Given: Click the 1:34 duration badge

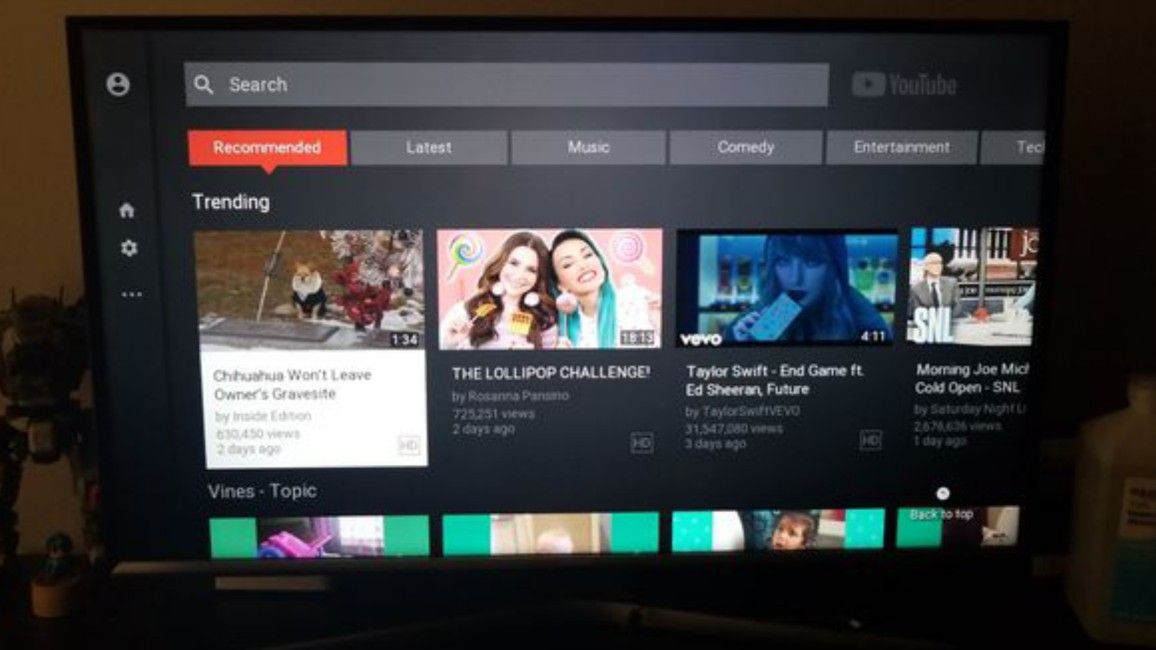Looking at the screenshot, I should pos(404,340).
